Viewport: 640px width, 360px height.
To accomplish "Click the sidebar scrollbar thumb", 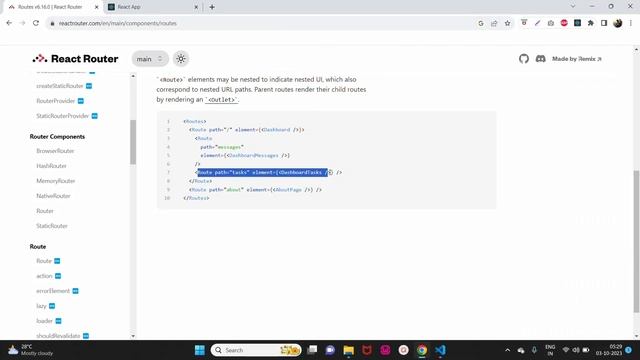I will point(133,142).
